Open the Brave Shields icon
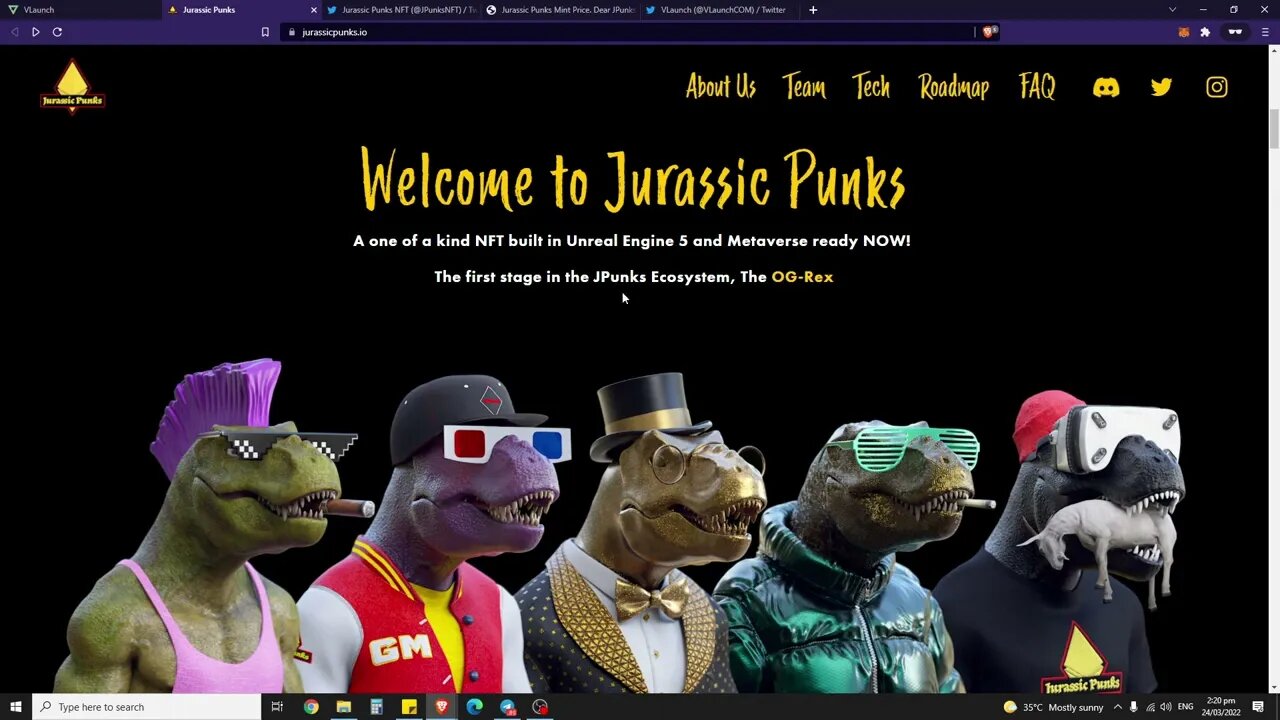 point(989,32)
